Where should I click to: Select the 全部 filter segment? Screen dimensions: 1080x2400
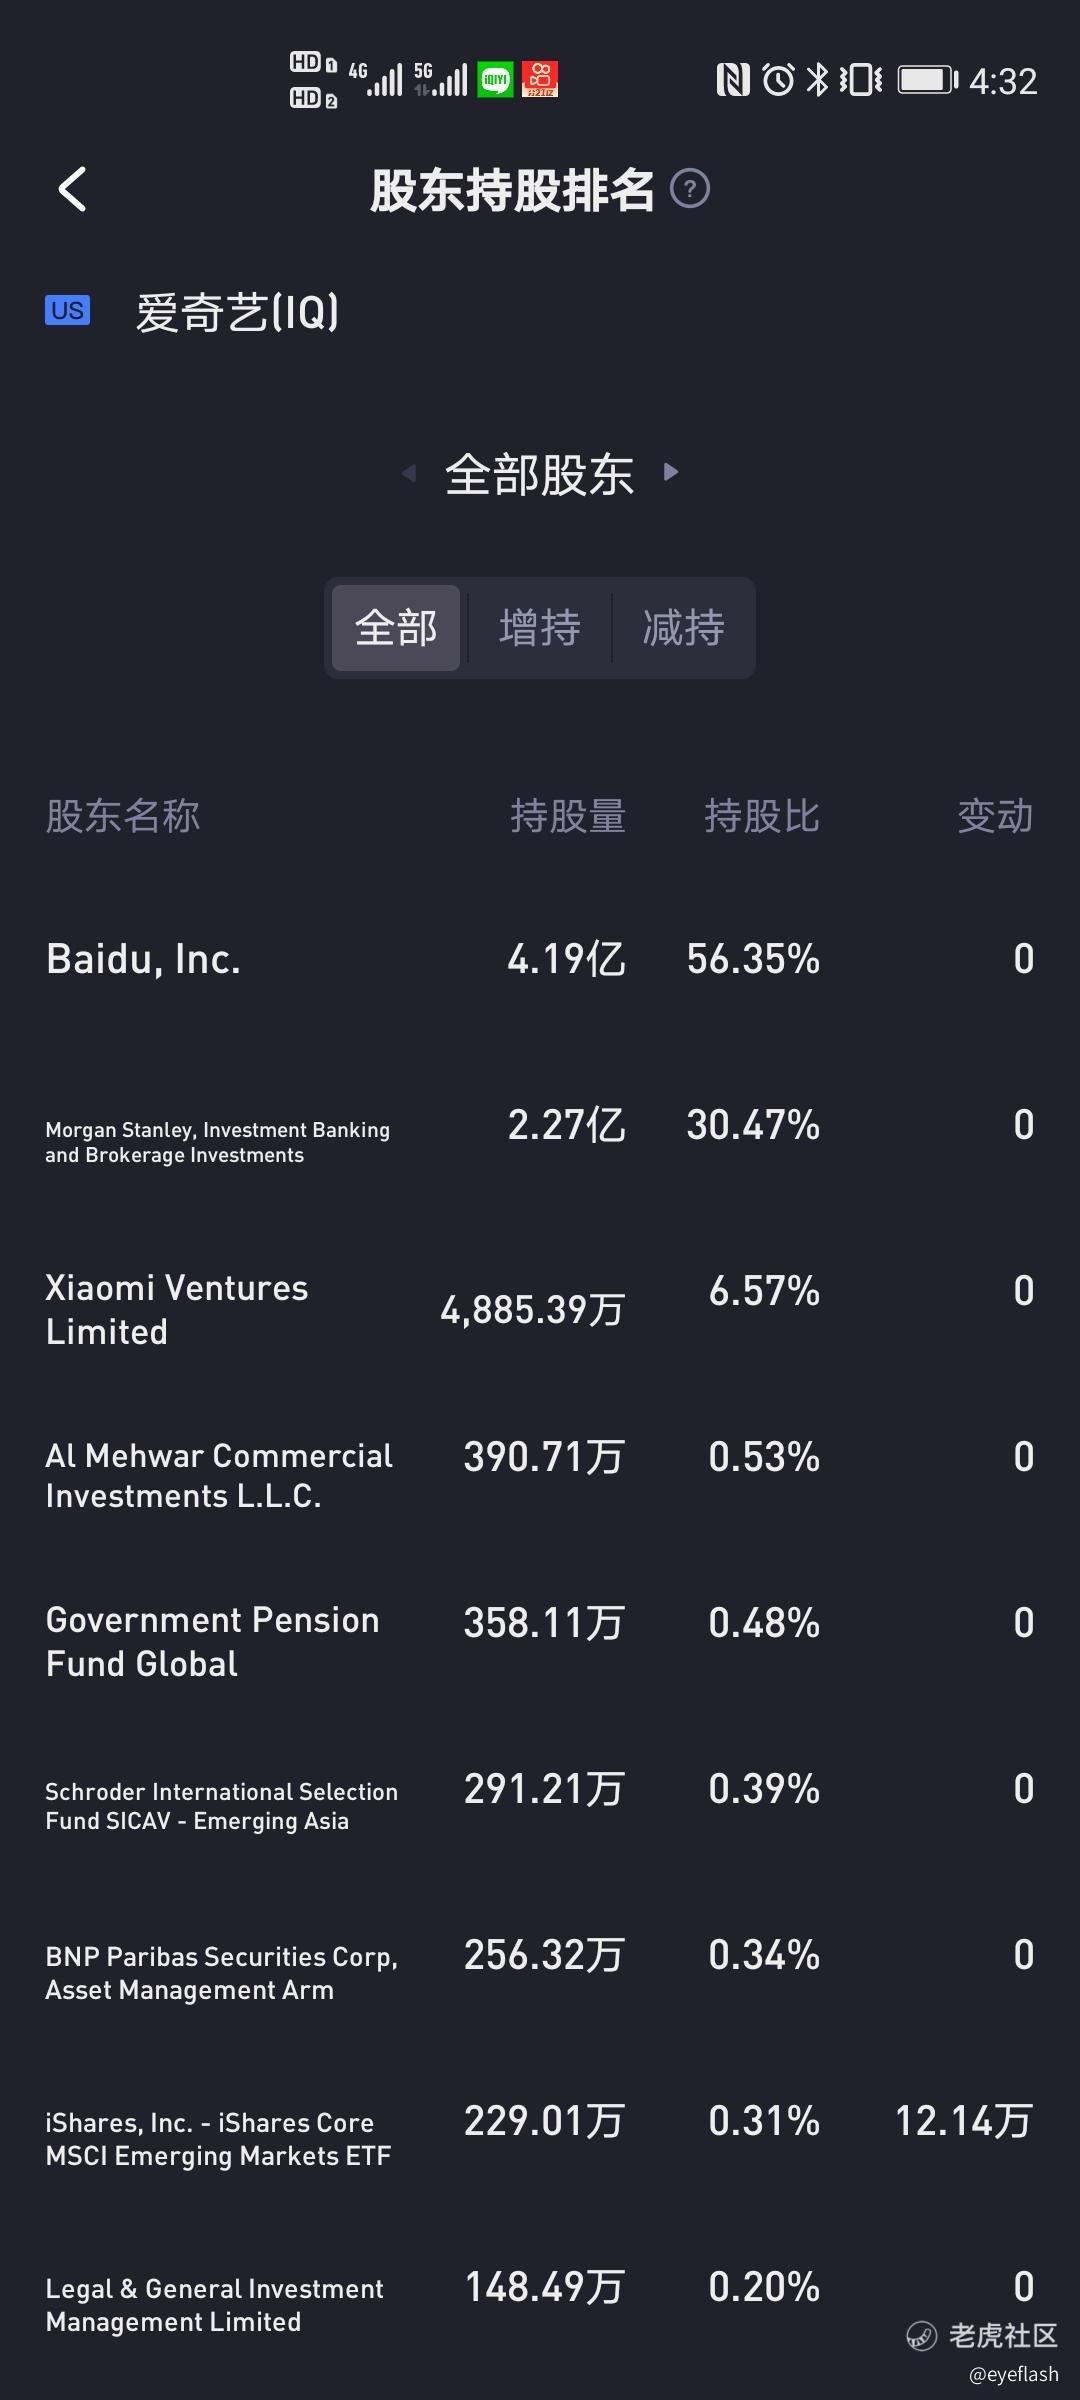396,628
